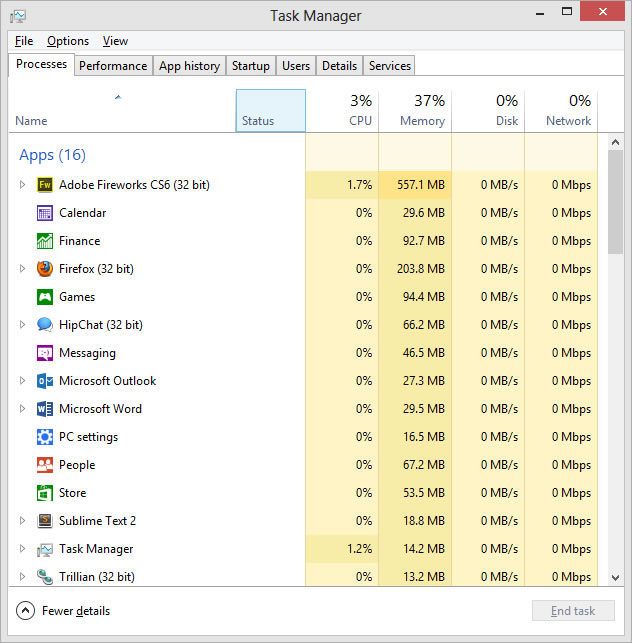Click the Finance app icon
This screenshot has width=632, height=643.
pyautogui.click(x=45, y=241)
